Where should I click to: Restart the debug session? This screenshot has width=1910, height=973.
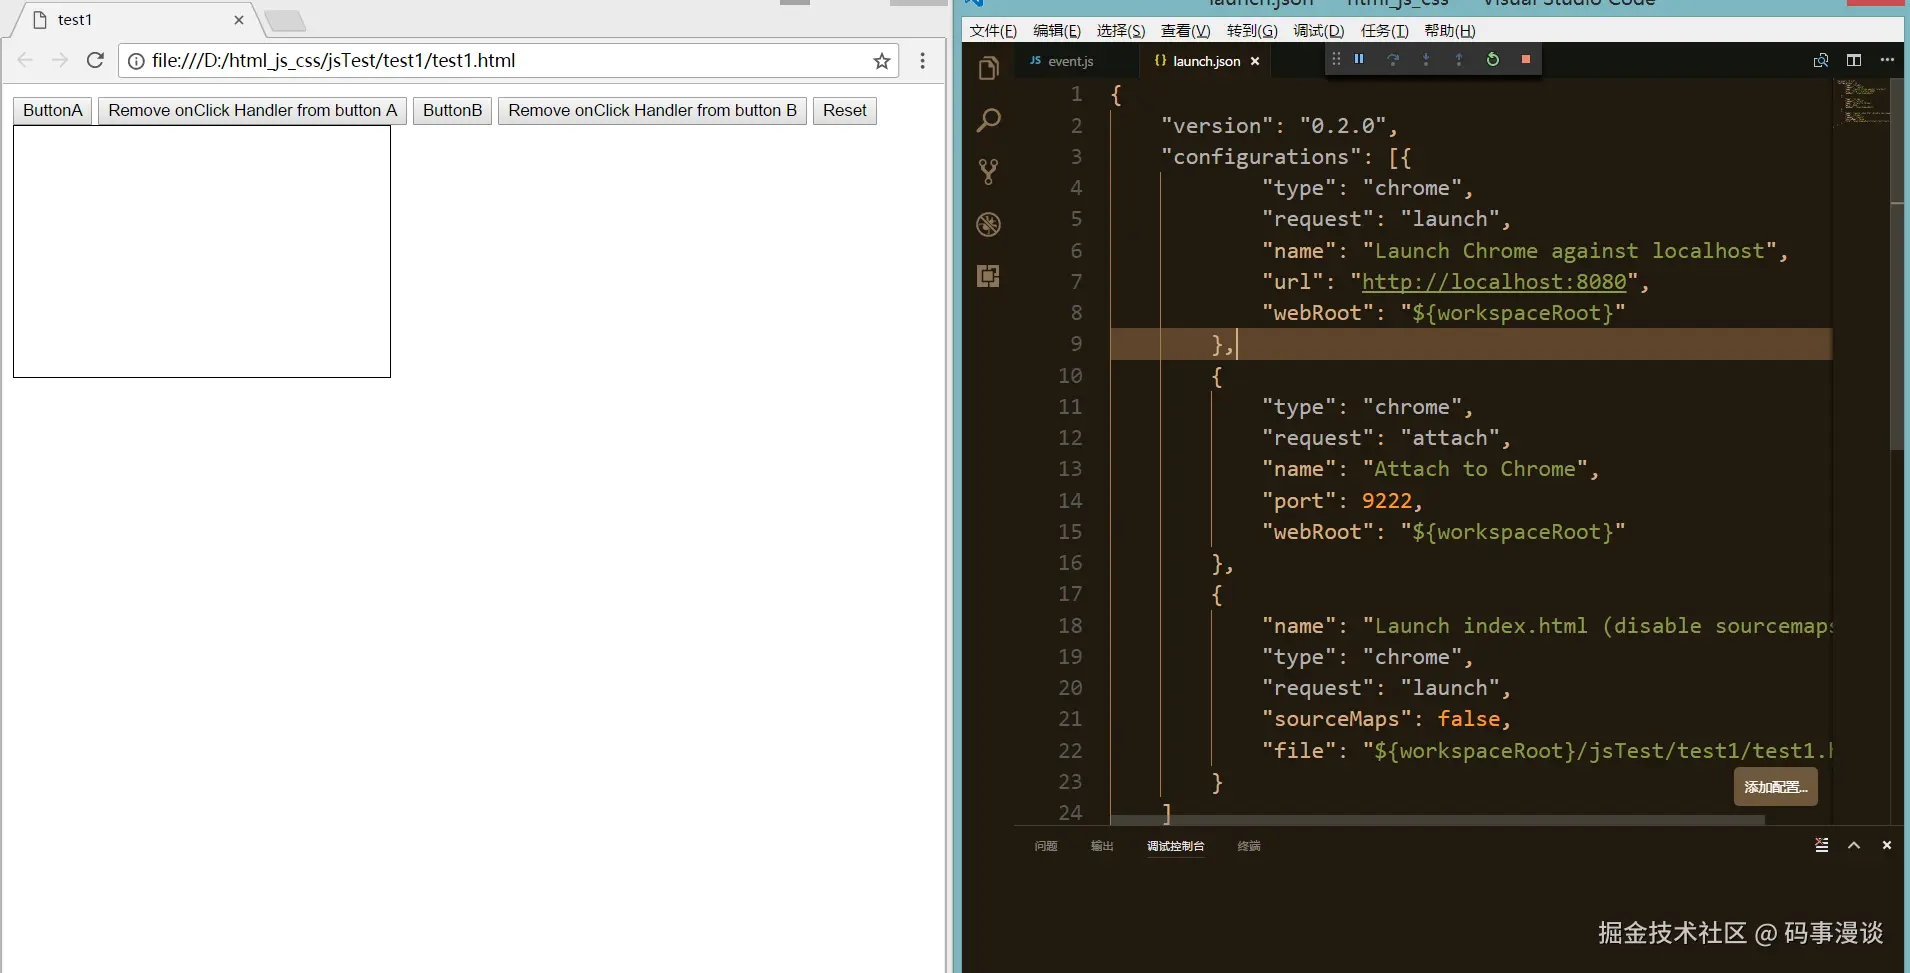click(x=1493, y=59)
